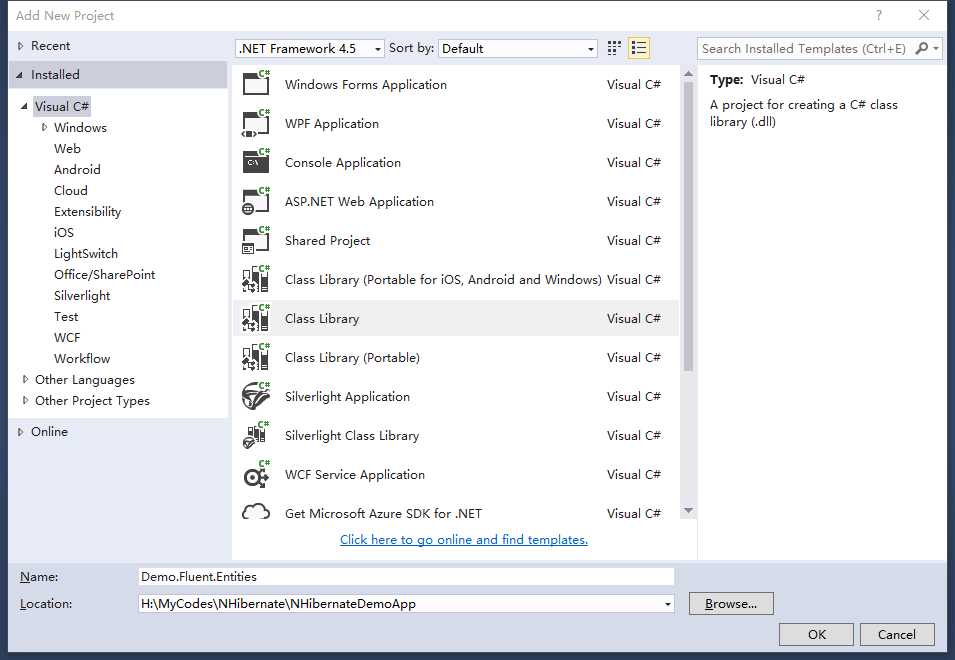955x660 pixels.
Task: Expand the Windows tree node
Action: tap(44, 127)
